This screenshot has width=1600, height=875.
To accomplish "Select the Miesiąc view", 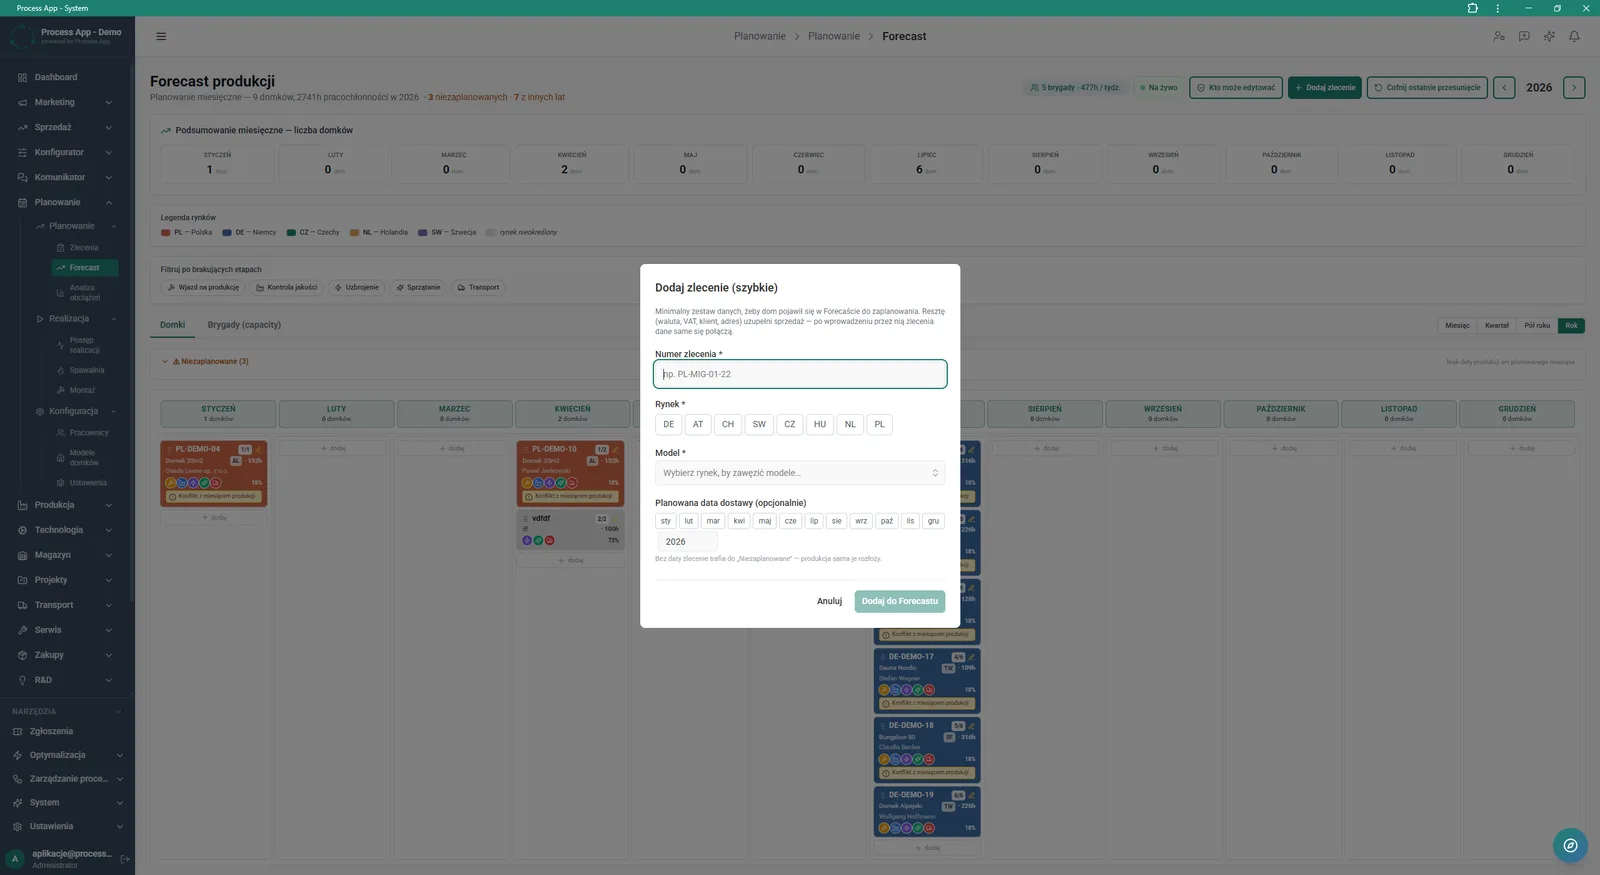I will coord(1458,325).
